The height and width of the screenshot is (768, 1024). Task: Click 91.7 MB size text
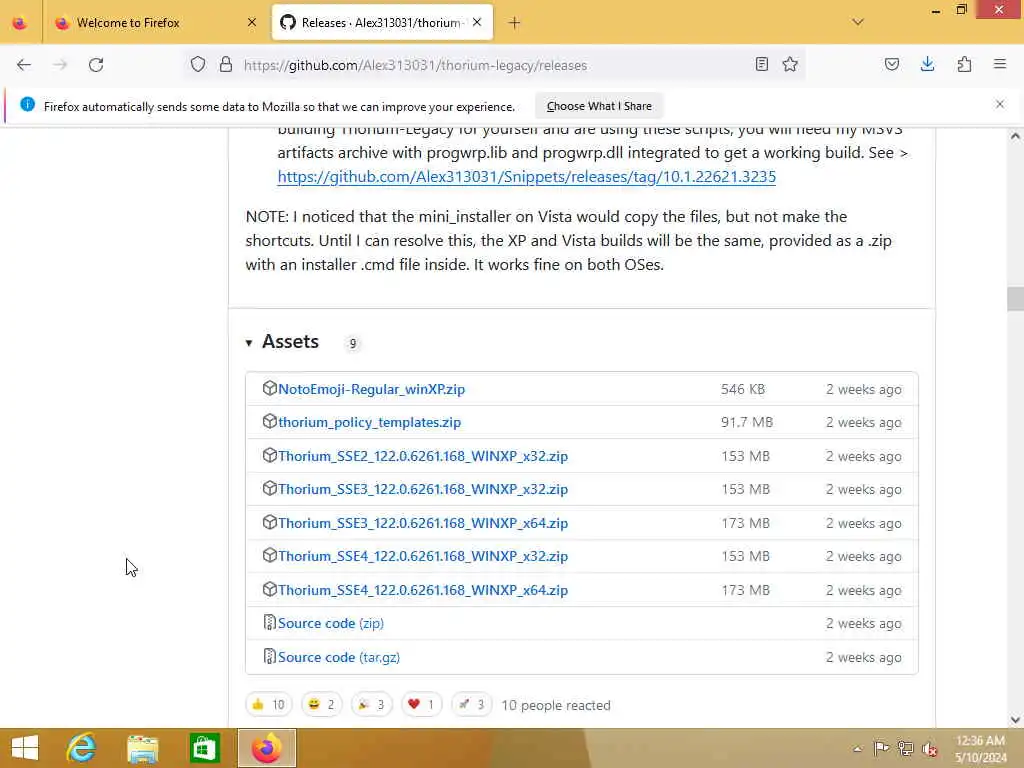(x=746, y=423)
